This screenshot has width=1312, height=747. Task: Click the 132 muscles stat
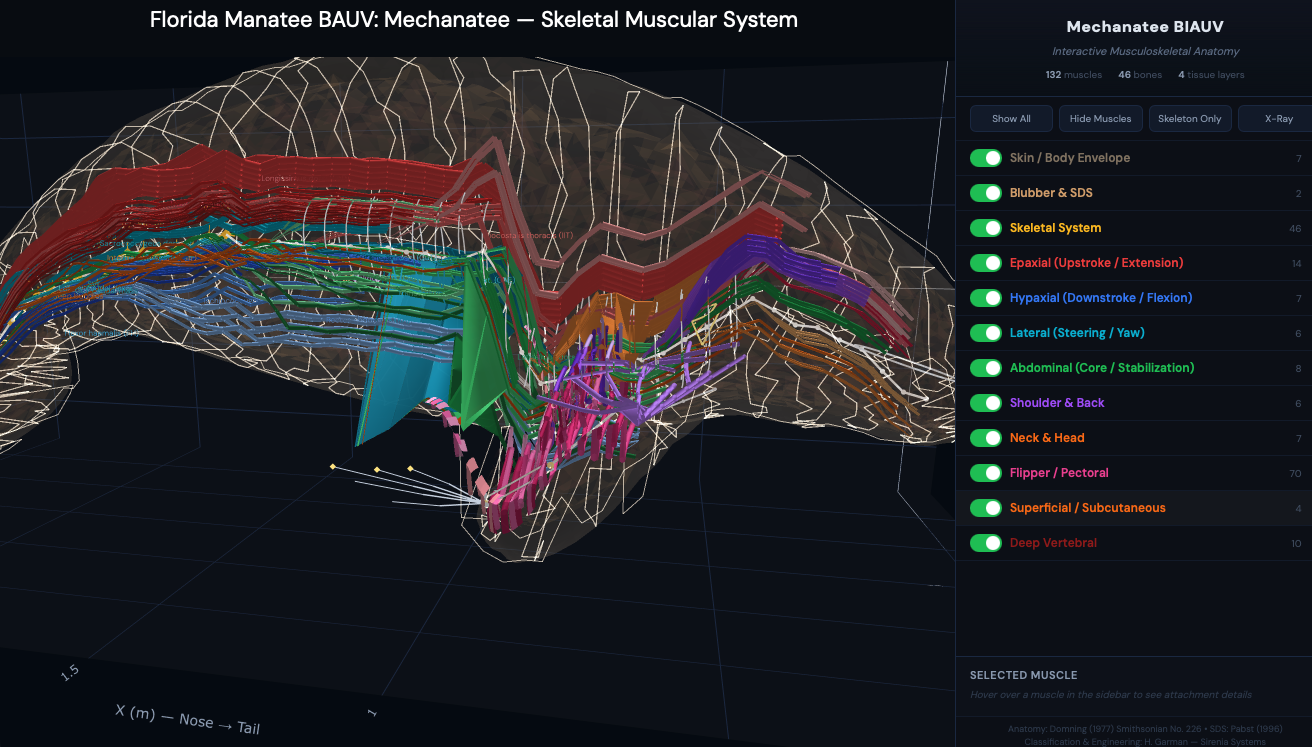click(1074, 75)
